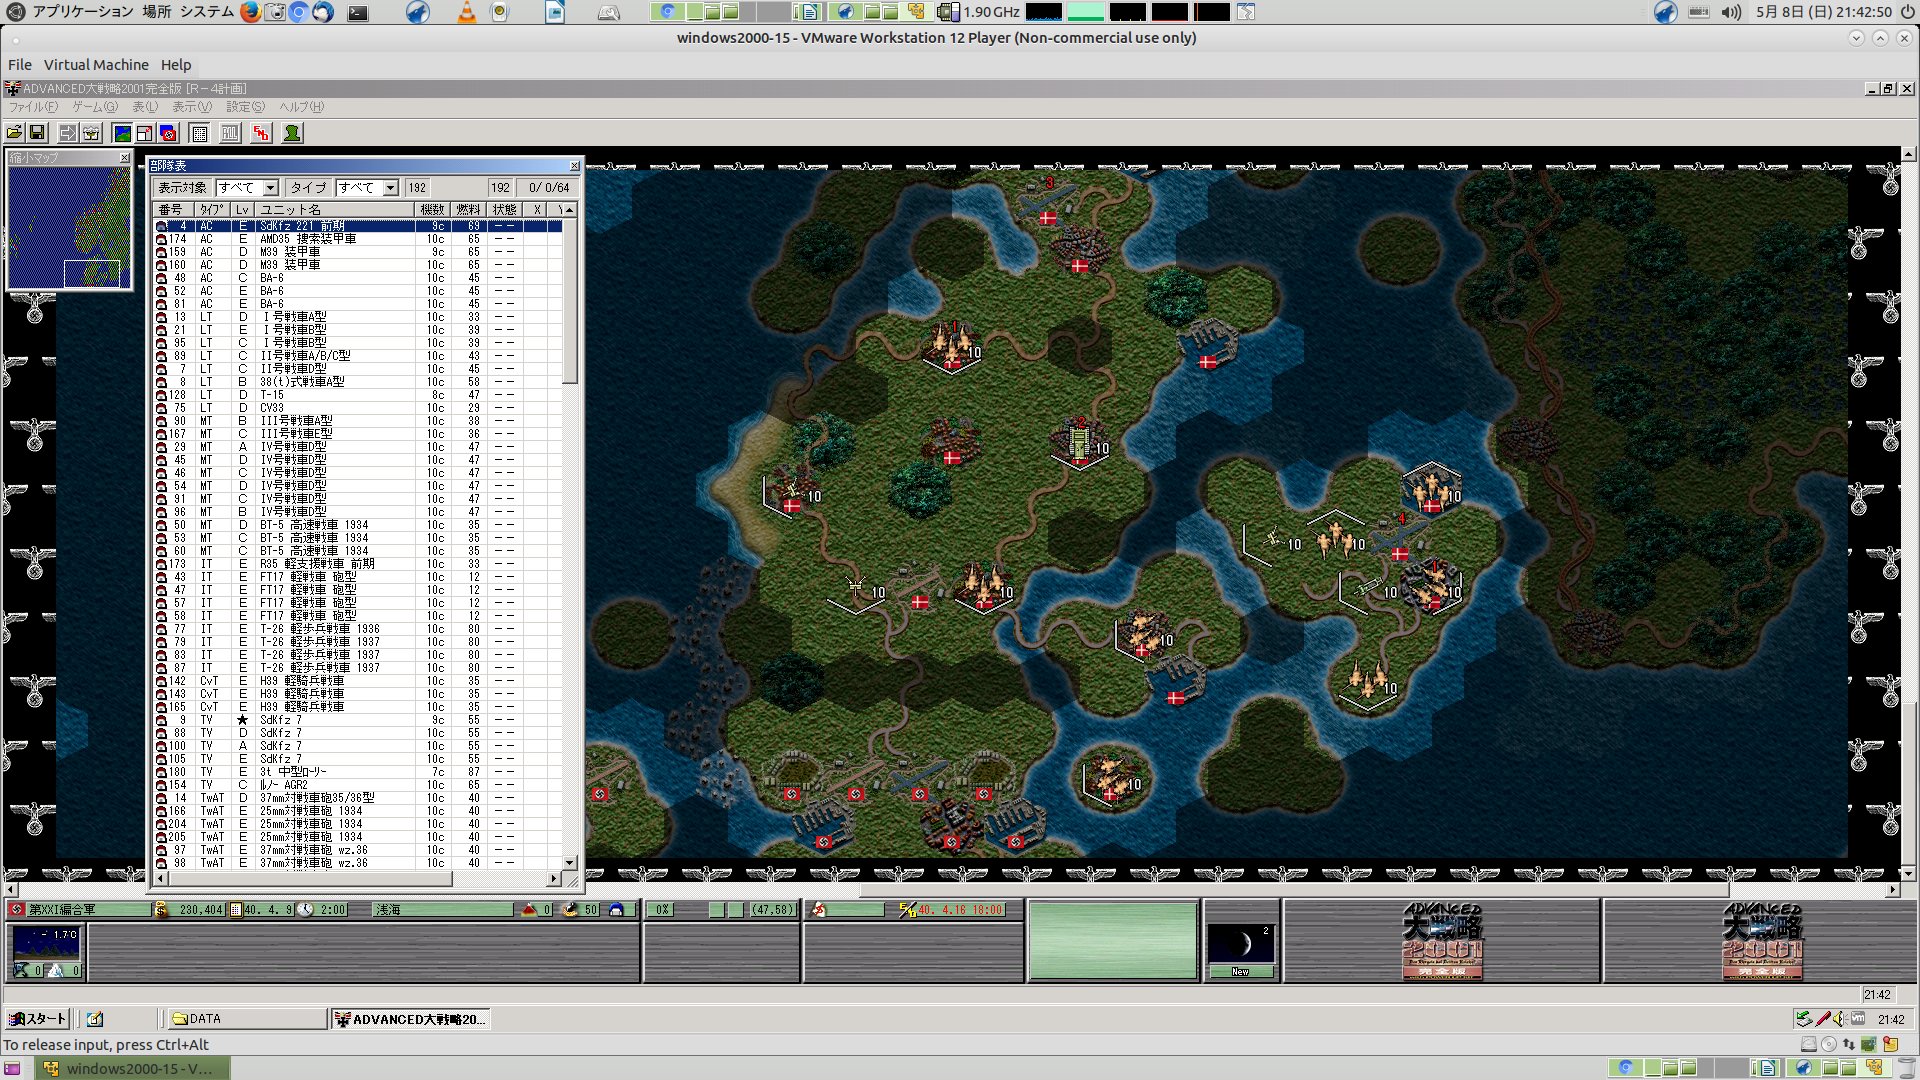Select the armored unit near the central city

click(1081, 443)
